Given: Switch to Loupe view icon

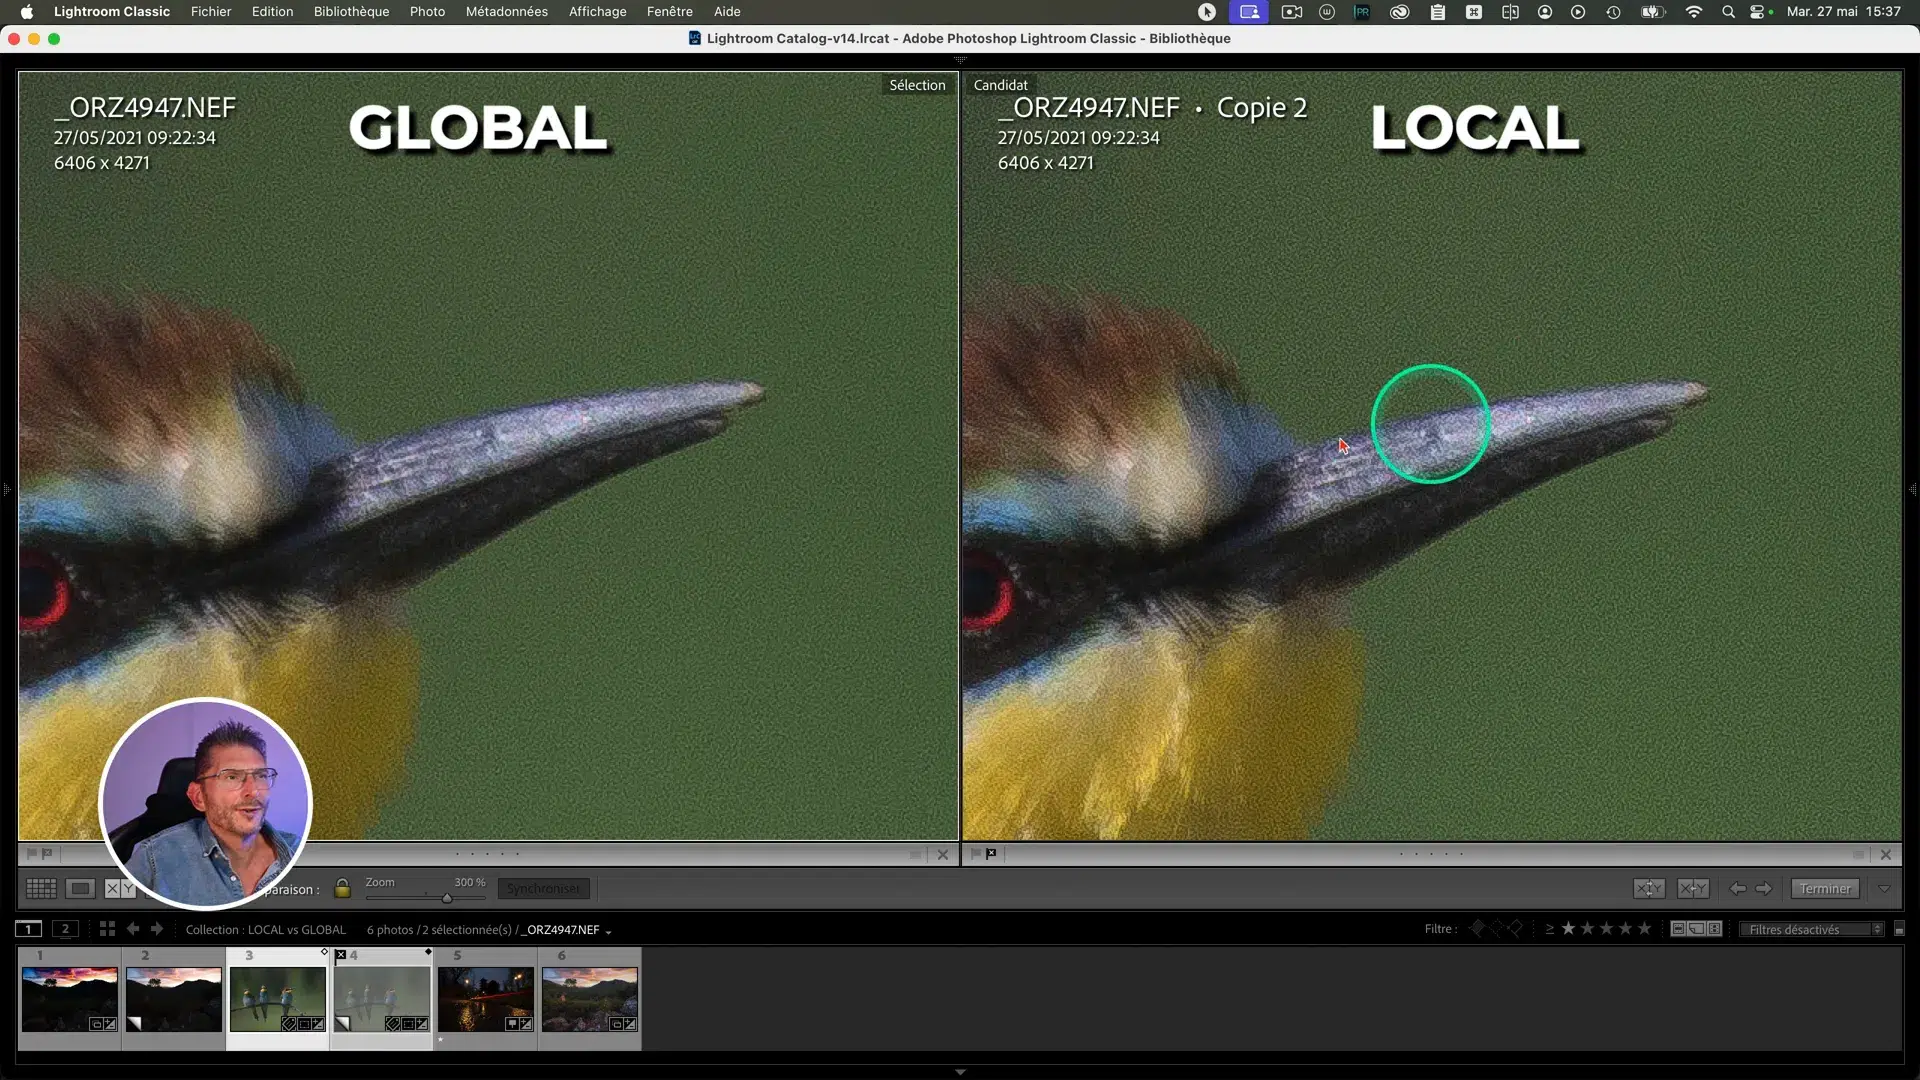Looking at the screenshot, I should (x=80, y=888).
